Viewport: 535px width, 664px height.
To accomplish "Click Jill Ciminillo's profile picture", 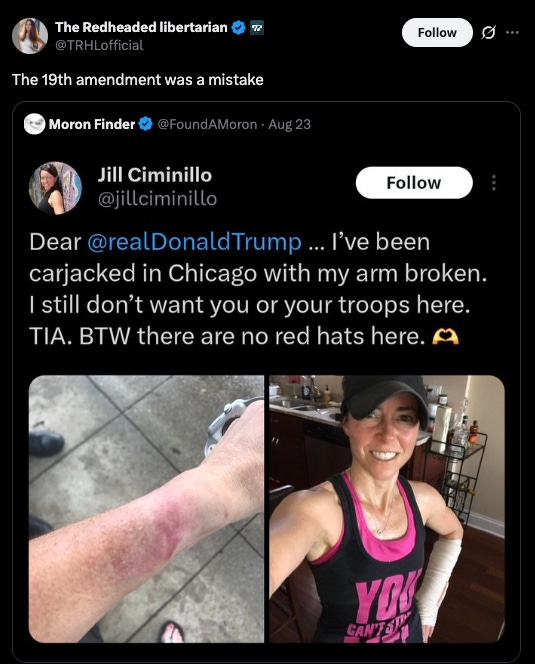I will click(x=55, y=188).
